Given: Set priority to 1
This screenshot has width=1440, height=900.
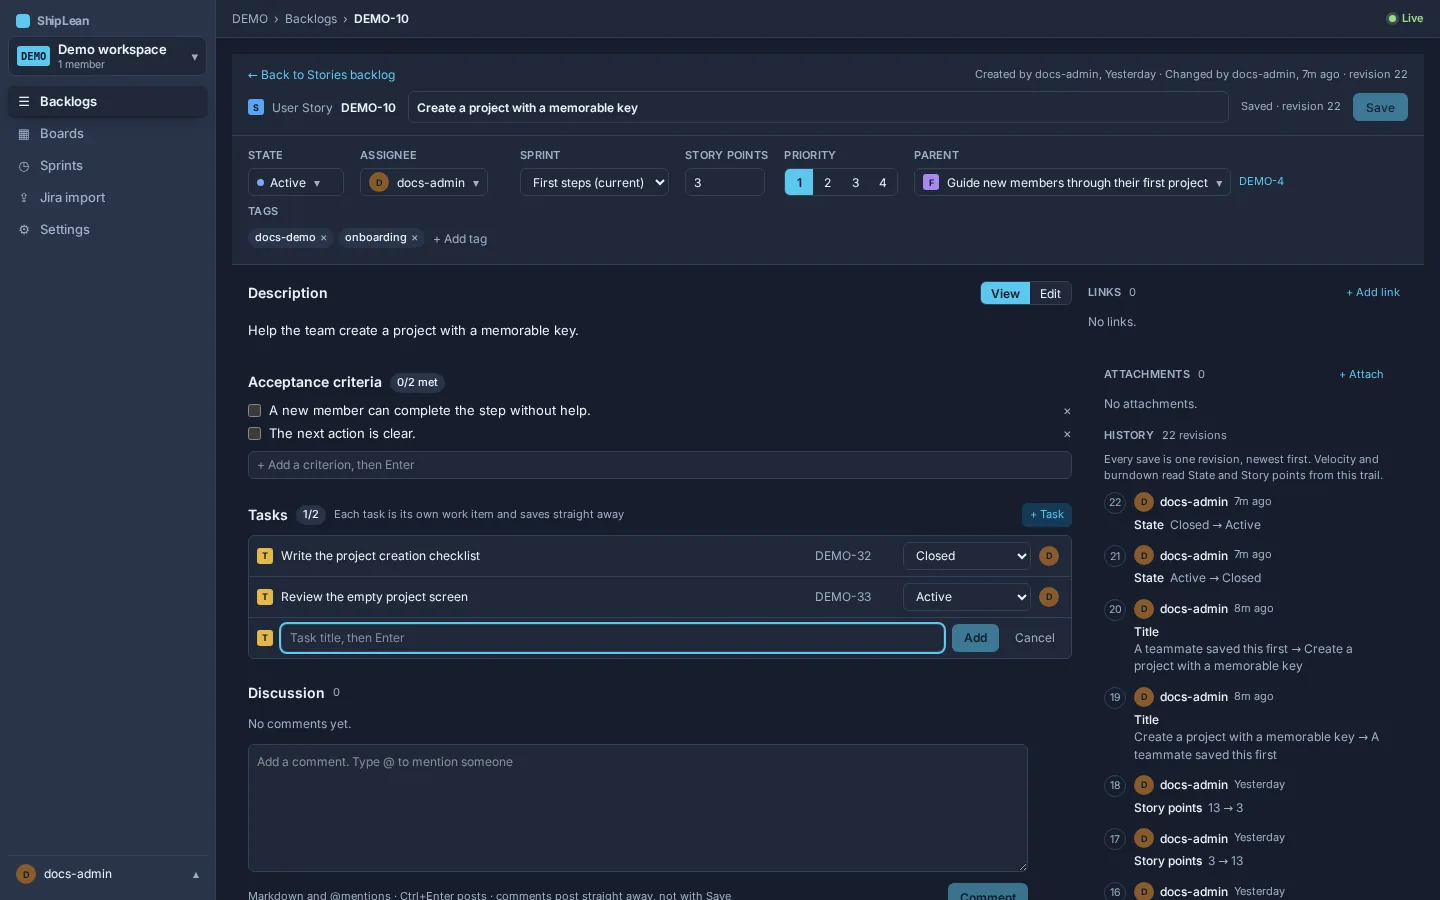Looking at the screenshot, I should click(799, 182).
